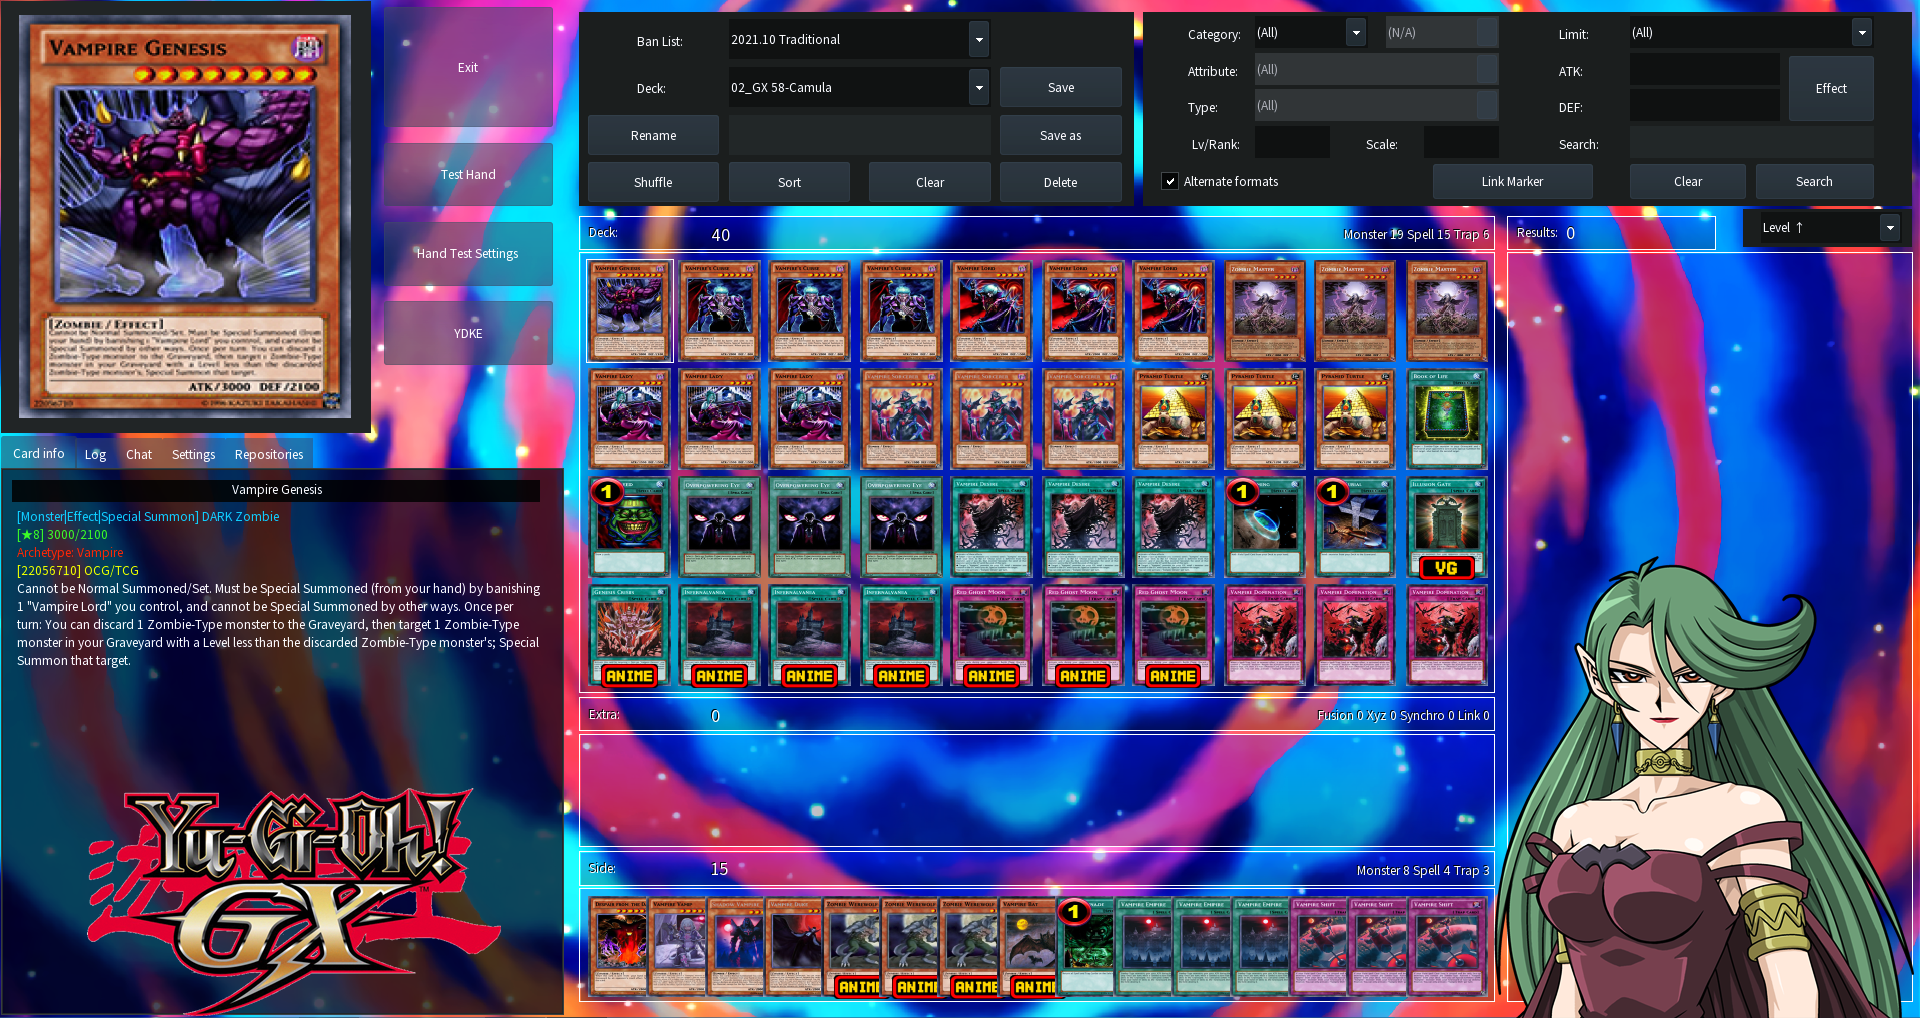Image resolution: width=1920 pixels, height=1018 pixels.
Task: Open the Settings tab
Action: 193,455
